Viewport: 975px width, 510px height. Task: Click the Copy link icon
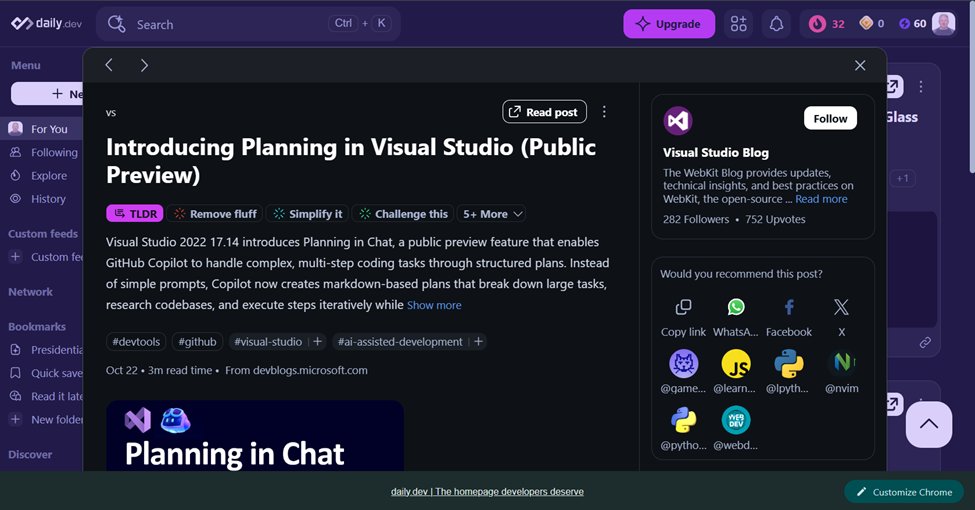coord(683,307)
